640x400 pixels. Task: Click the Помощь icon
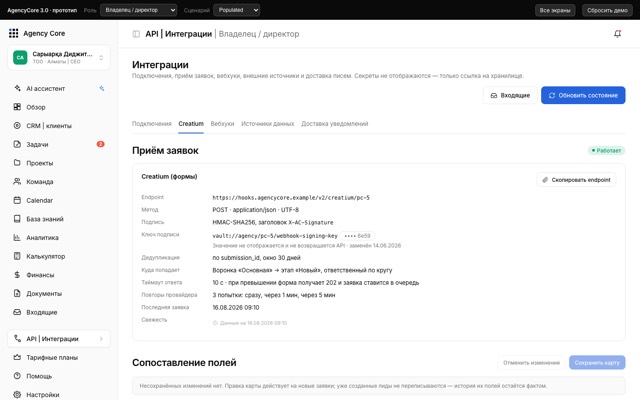pos(17,376)
